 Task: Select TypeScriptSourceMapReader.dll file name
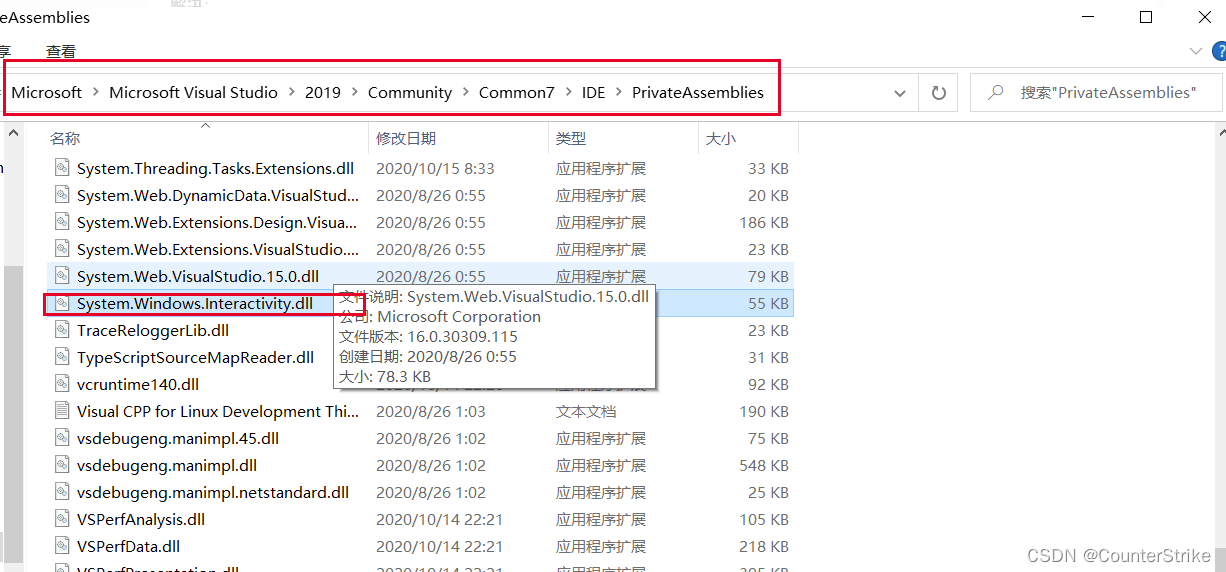(195, 357)
